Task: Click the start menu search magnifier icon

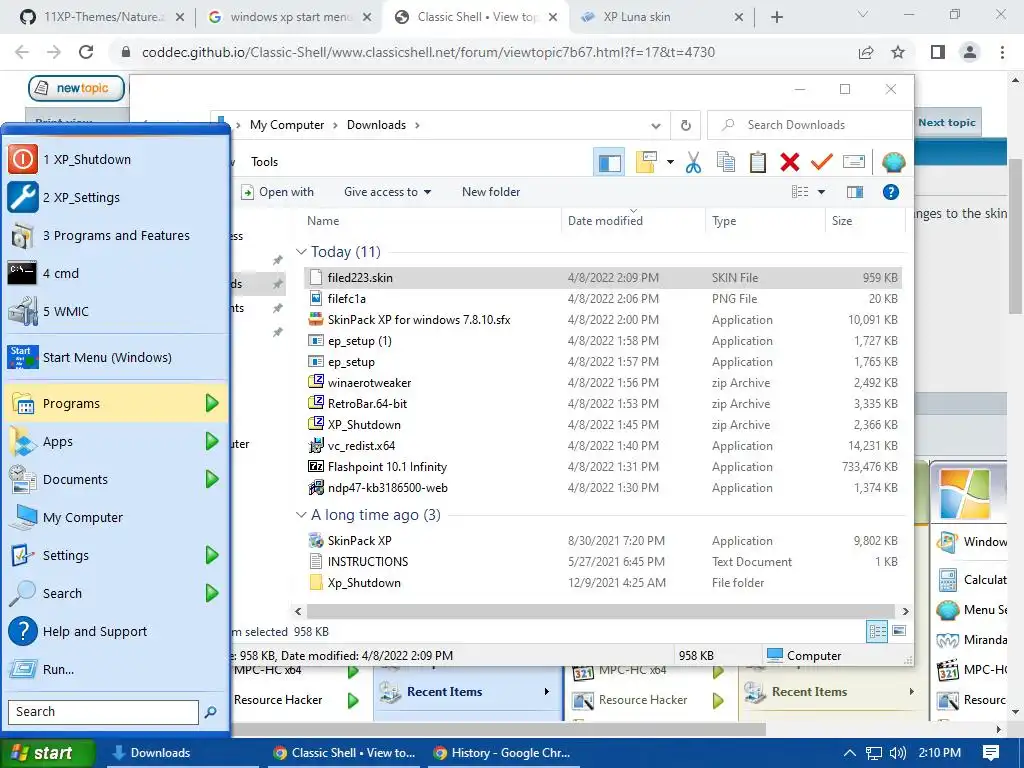Action: (210, 712)
